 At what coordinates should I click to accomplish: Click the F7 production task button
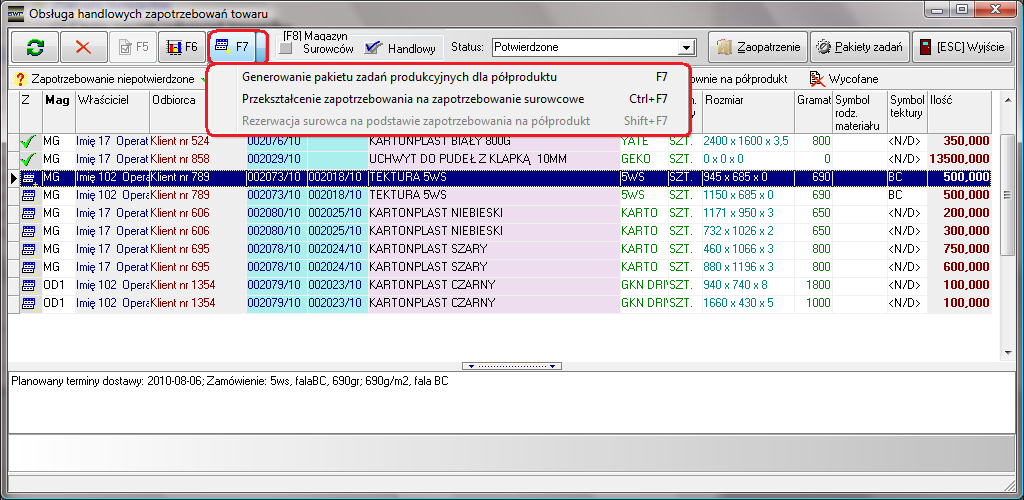[231, 47]
